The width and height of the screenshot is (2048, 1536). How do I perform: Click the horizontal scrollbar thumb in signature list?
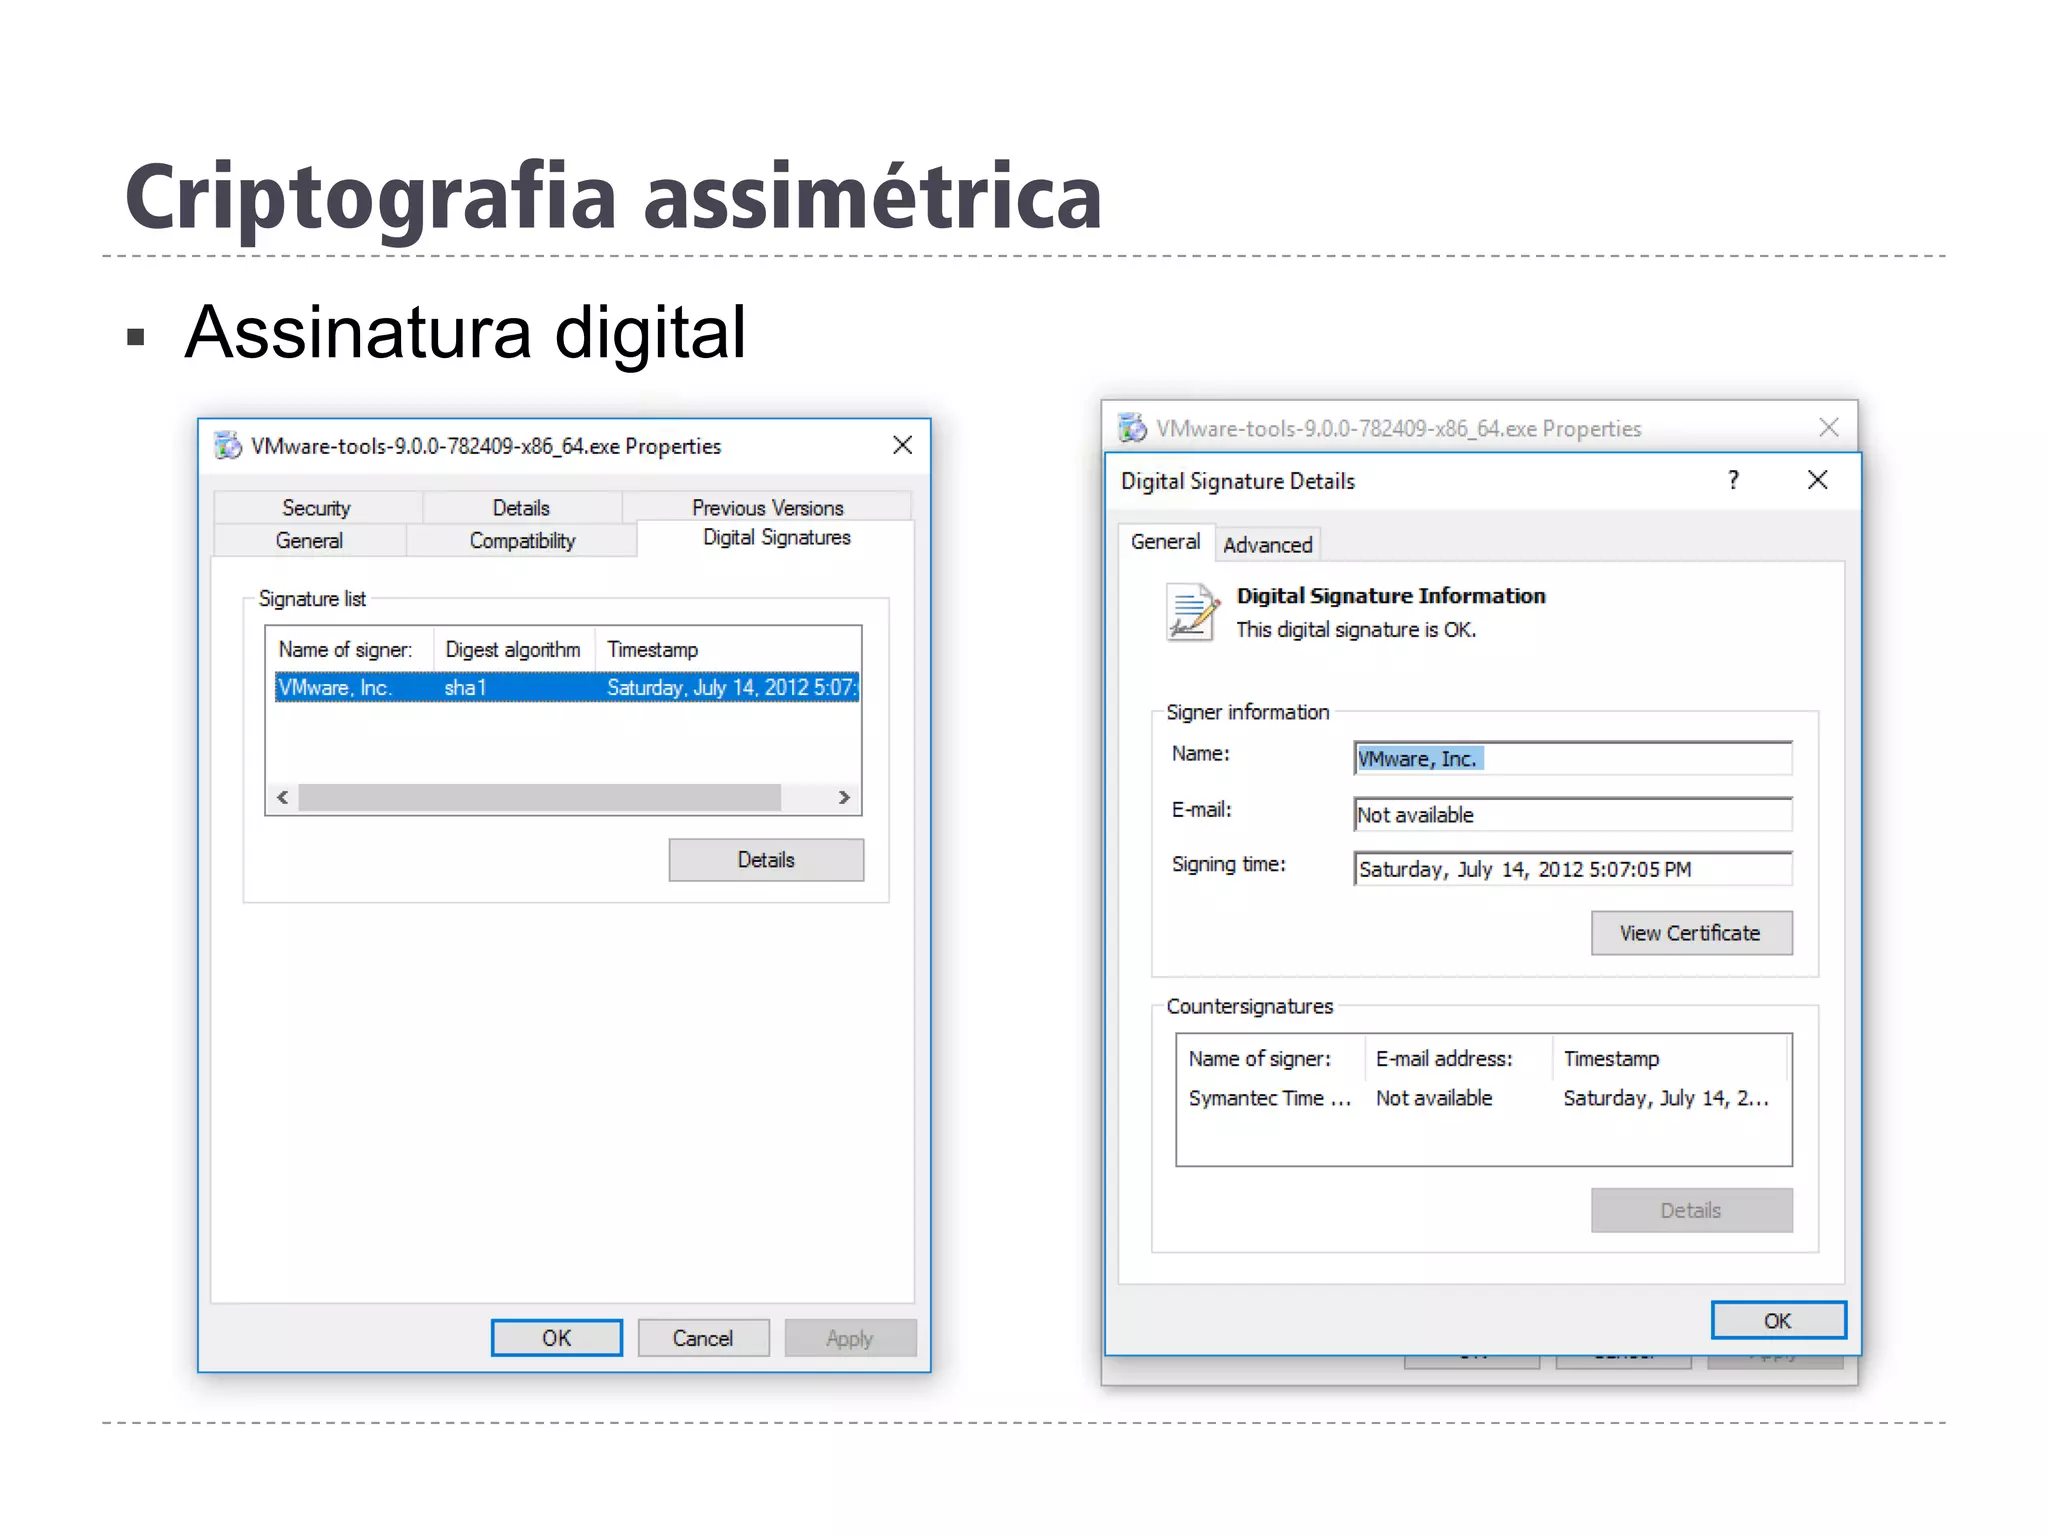[540, 797]
